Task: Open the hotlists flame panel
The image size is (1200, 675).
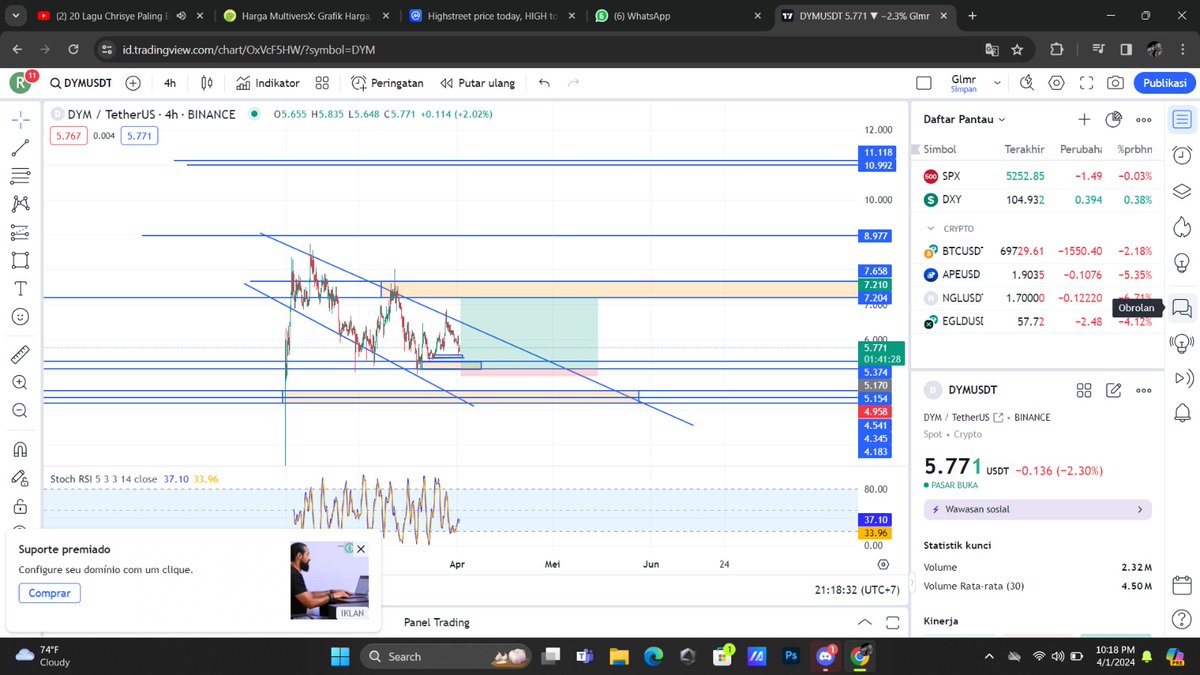Action: click(1181, 225)
